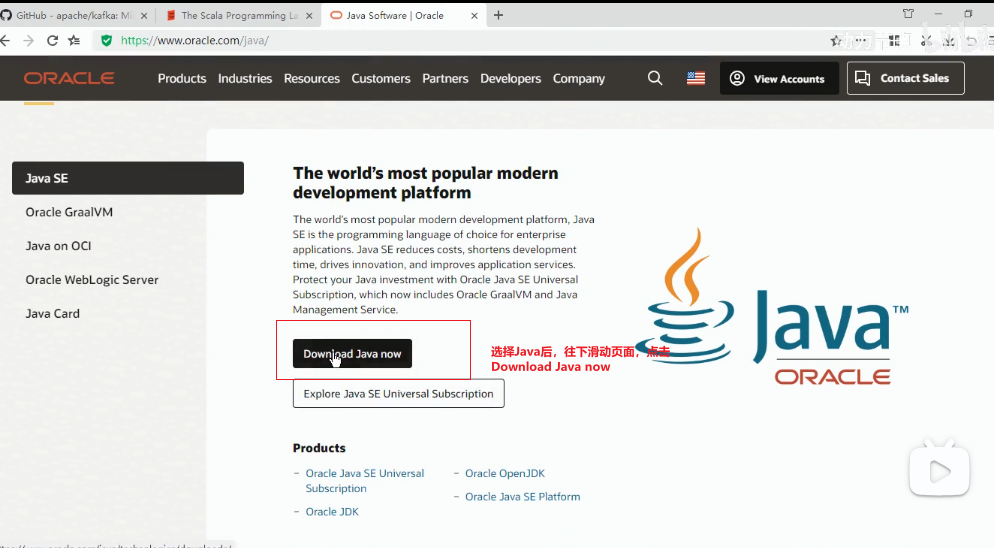Click the View Accounts button
The height and width of the screenshot is (548, 994).
779,78
